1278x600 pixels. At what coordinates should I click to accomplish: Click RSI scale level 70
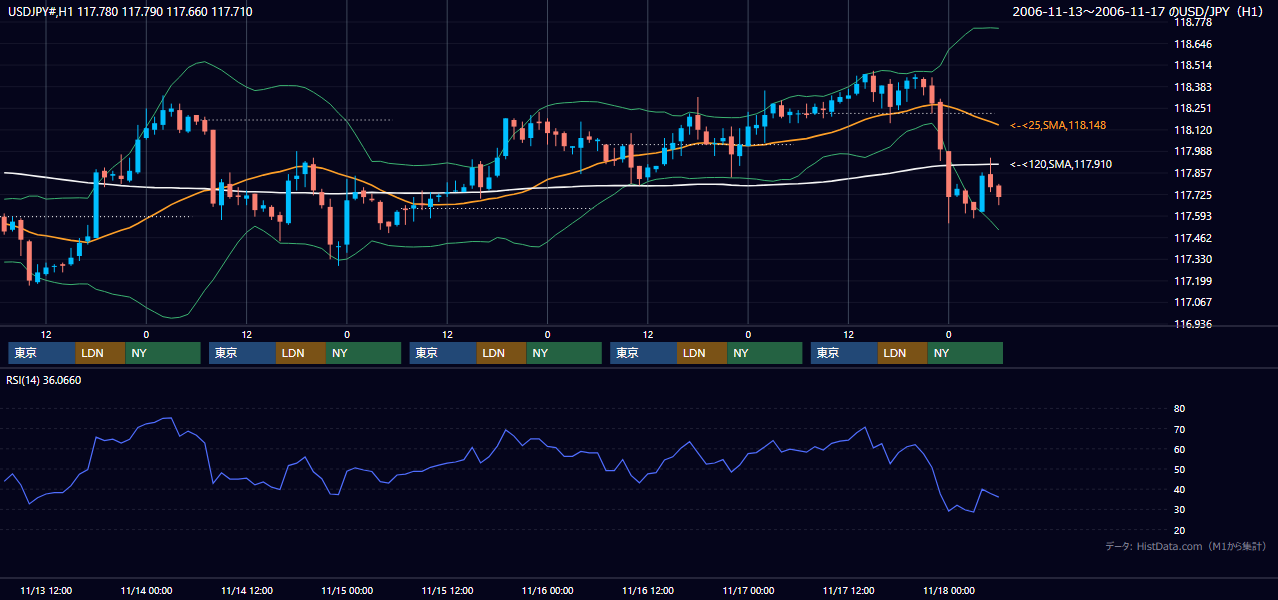(x=1179, y=429)
